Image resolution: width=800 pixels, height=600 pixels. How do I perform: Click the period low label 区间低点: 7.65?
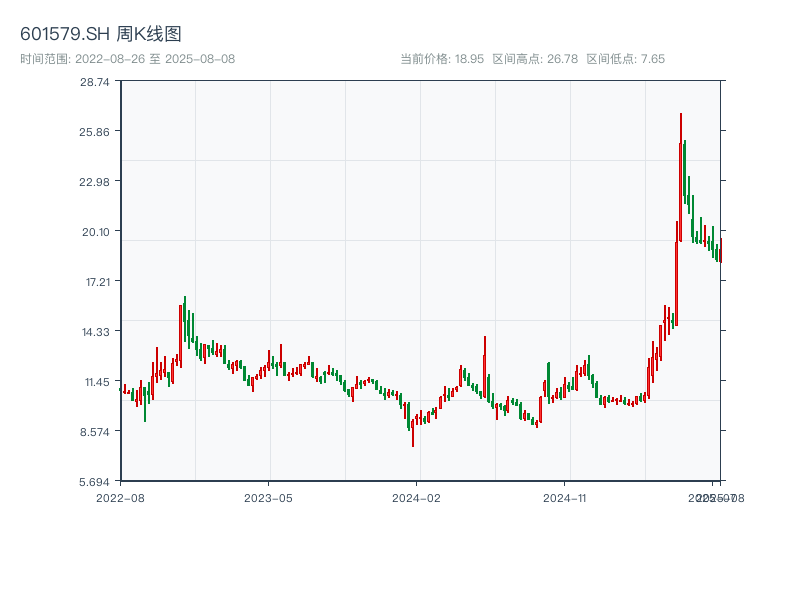click(x=626, y=59)
